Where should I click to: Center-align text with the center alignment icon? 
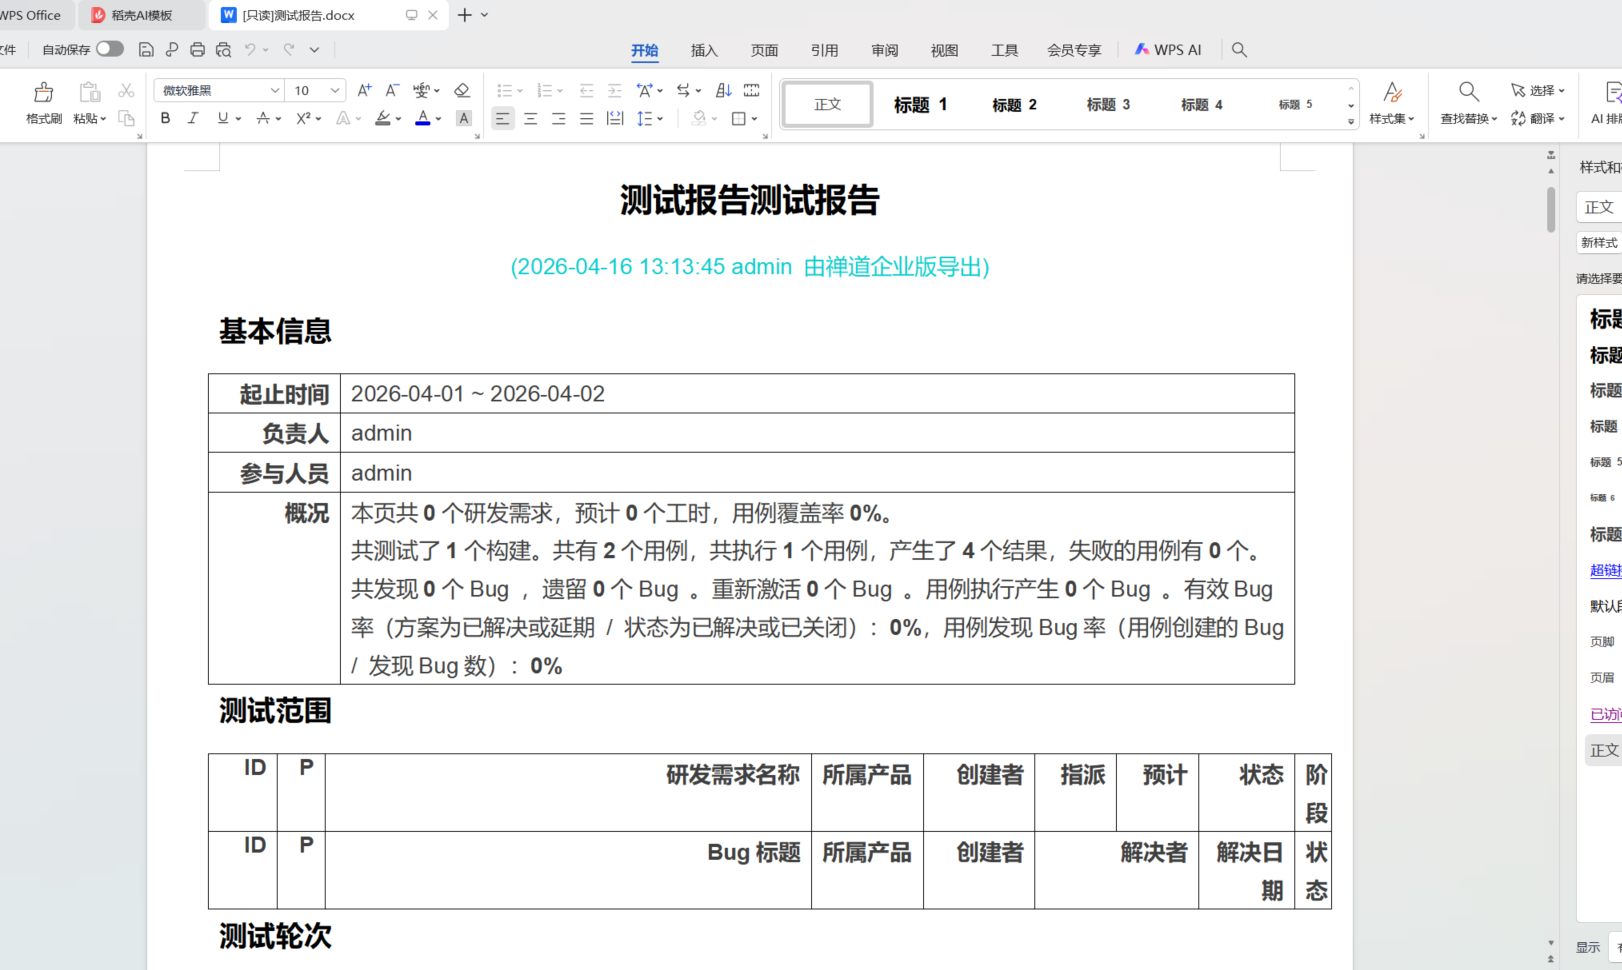click(x=530, y=118)
